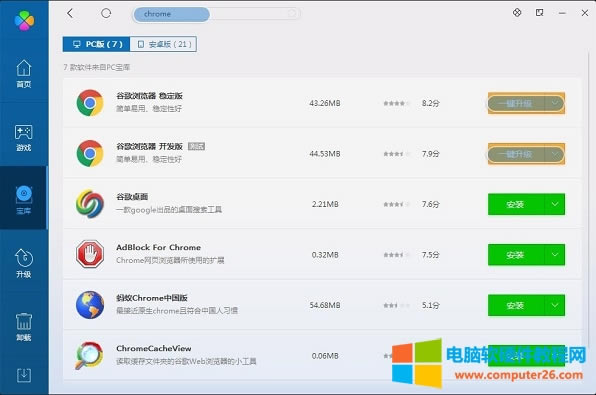
Task: Click the label beside 谷歌浏览器 开发版
Action: [x=197, y=146]
